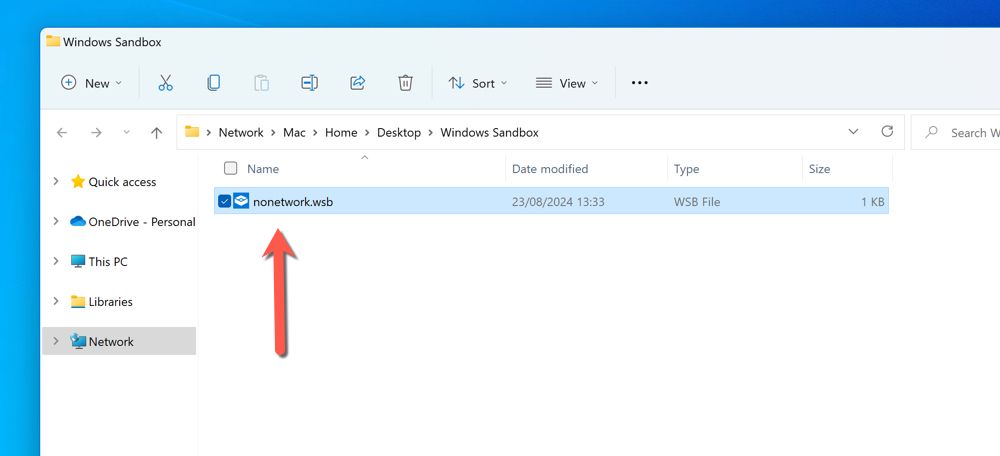Go up one folder level

[x=156, y=133]
